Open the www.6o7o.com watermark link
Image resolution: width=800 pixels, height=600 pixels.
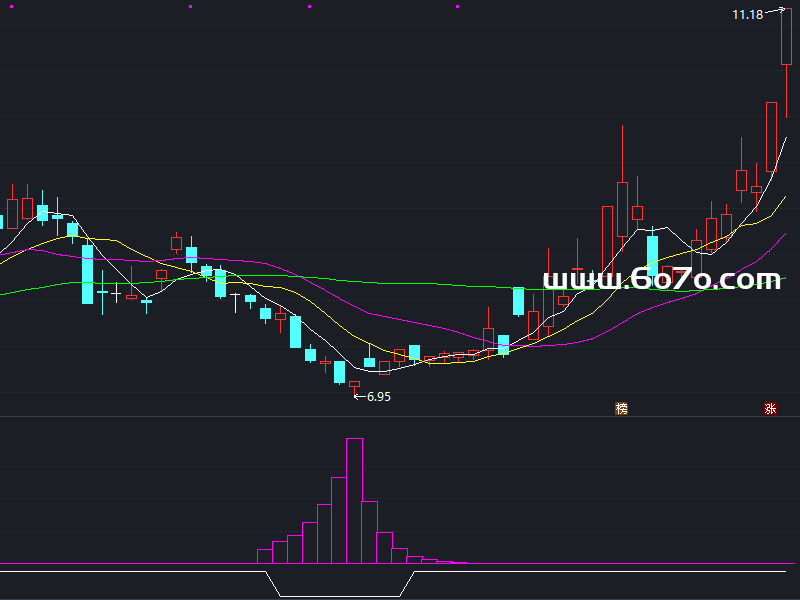coord(661,279)
